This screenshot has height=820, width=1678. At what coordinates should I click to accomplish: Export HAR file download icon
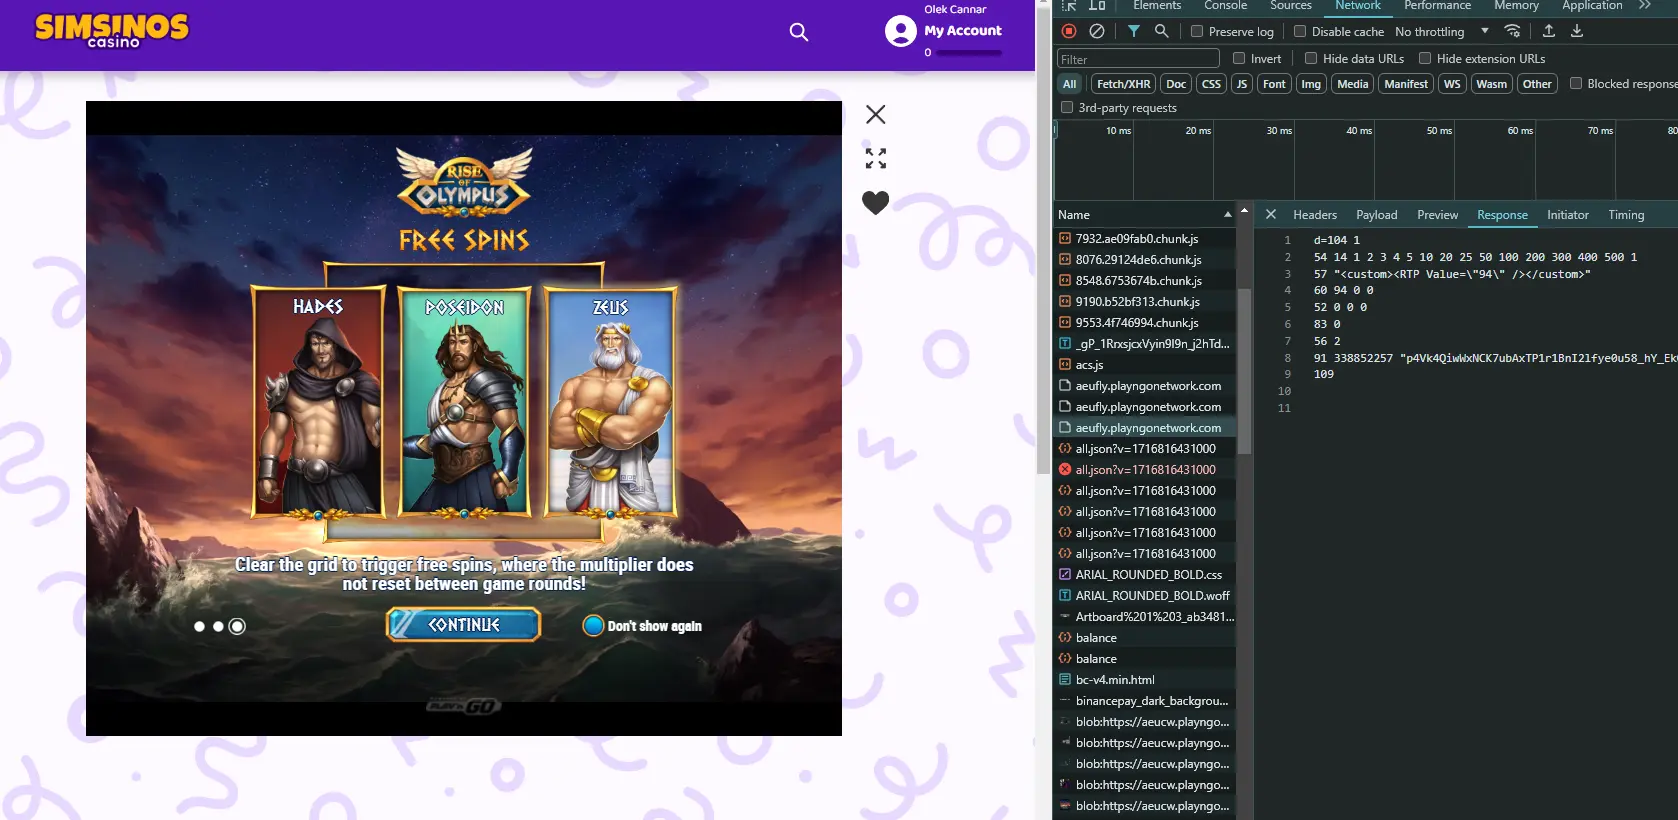1577,31
